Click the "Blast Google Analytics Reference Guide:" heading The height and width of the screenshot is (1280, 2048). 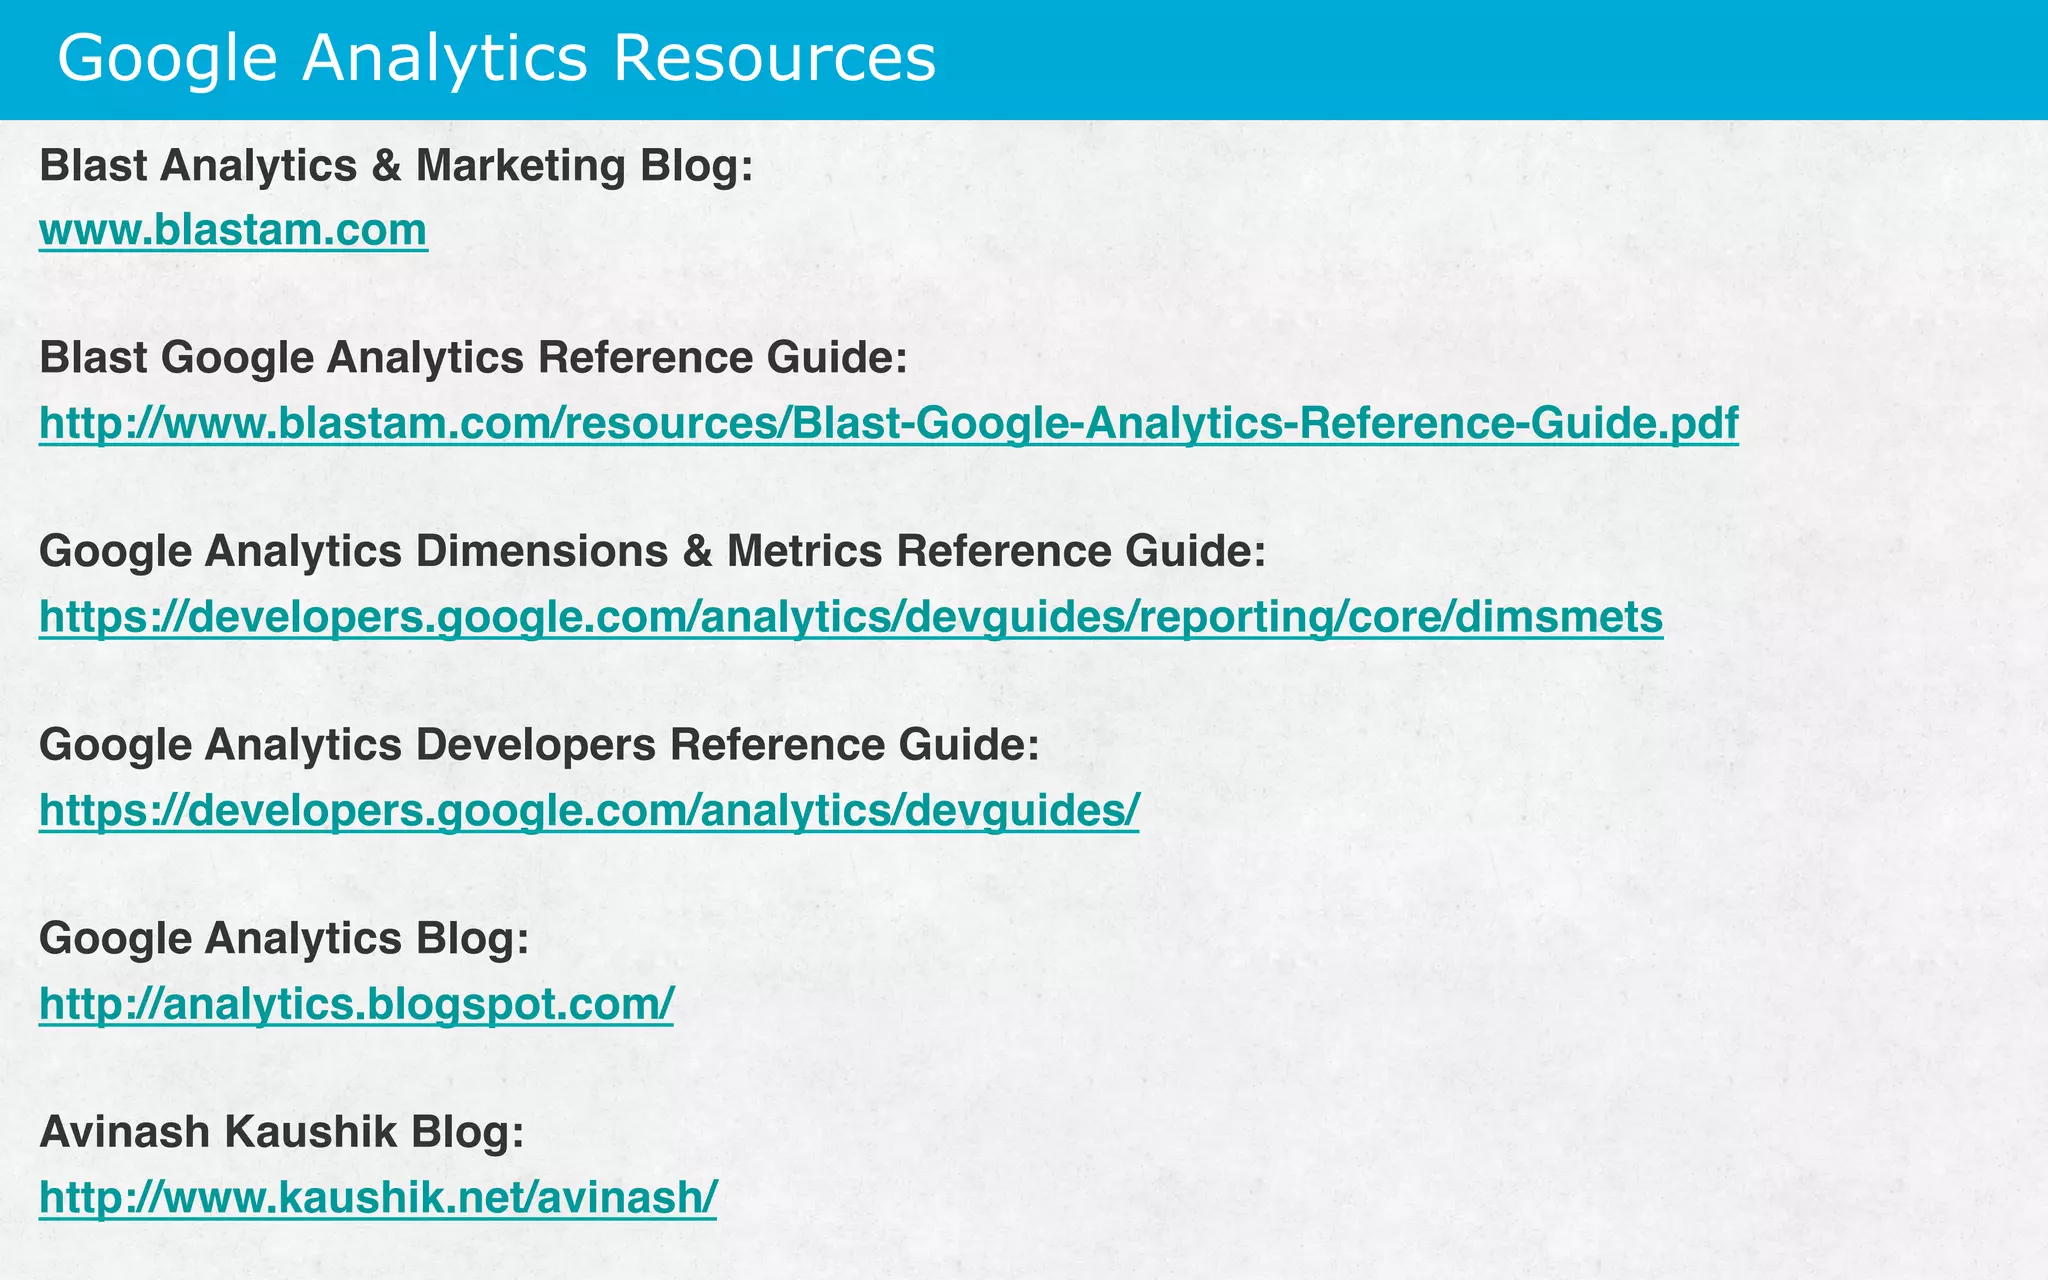473,359
